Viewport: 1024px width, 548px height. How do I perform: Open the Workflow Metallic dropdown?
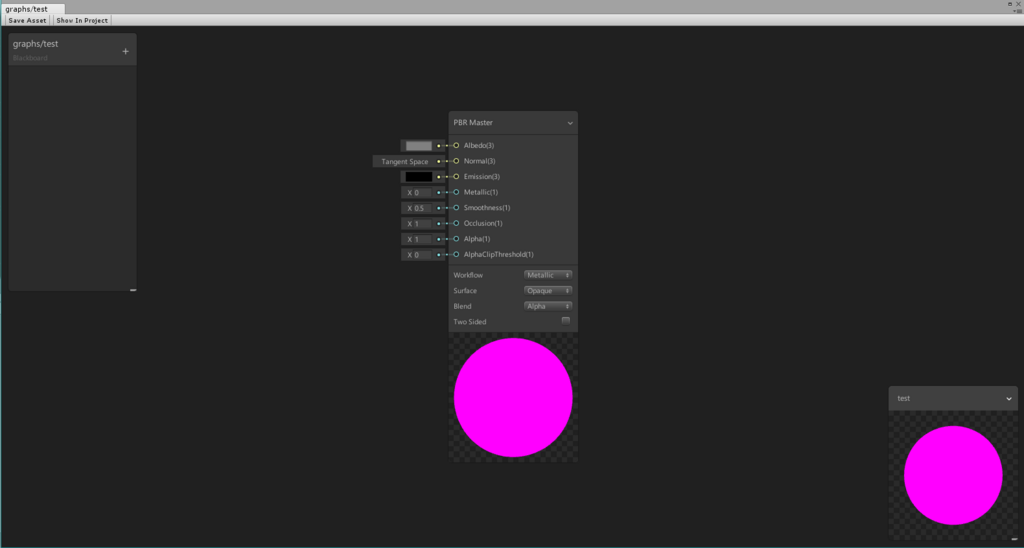point(548,275)
